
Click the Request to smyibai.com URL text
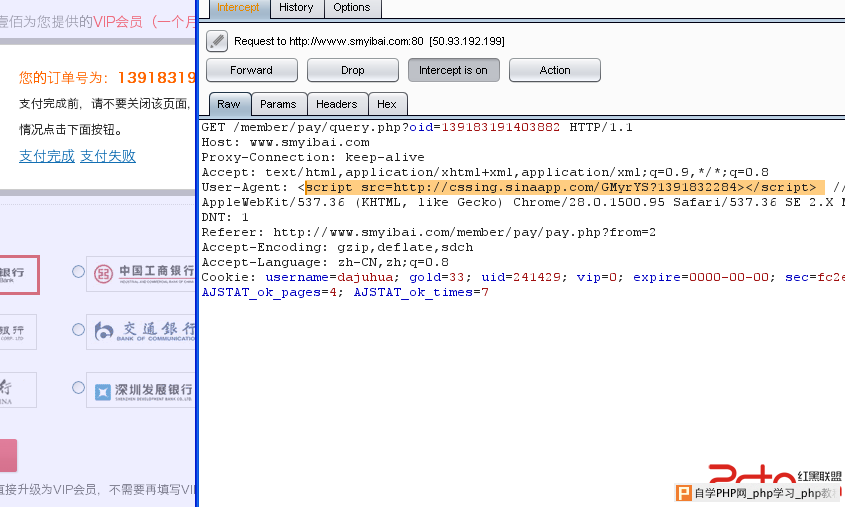point(369,41)
